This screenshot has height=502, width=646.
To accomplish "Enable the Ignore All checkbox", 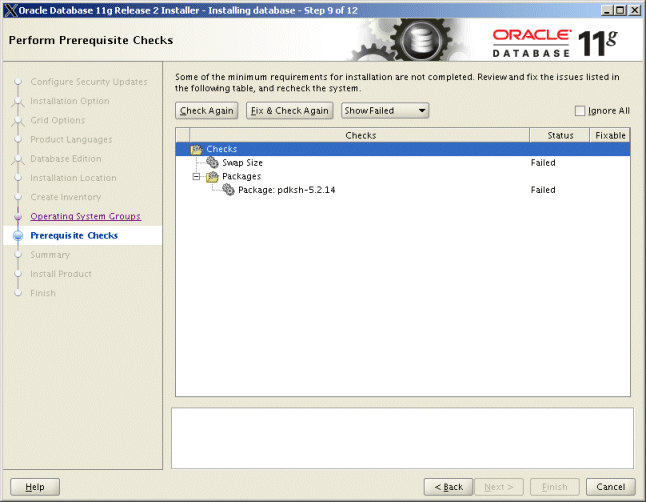I will point(580,111).
